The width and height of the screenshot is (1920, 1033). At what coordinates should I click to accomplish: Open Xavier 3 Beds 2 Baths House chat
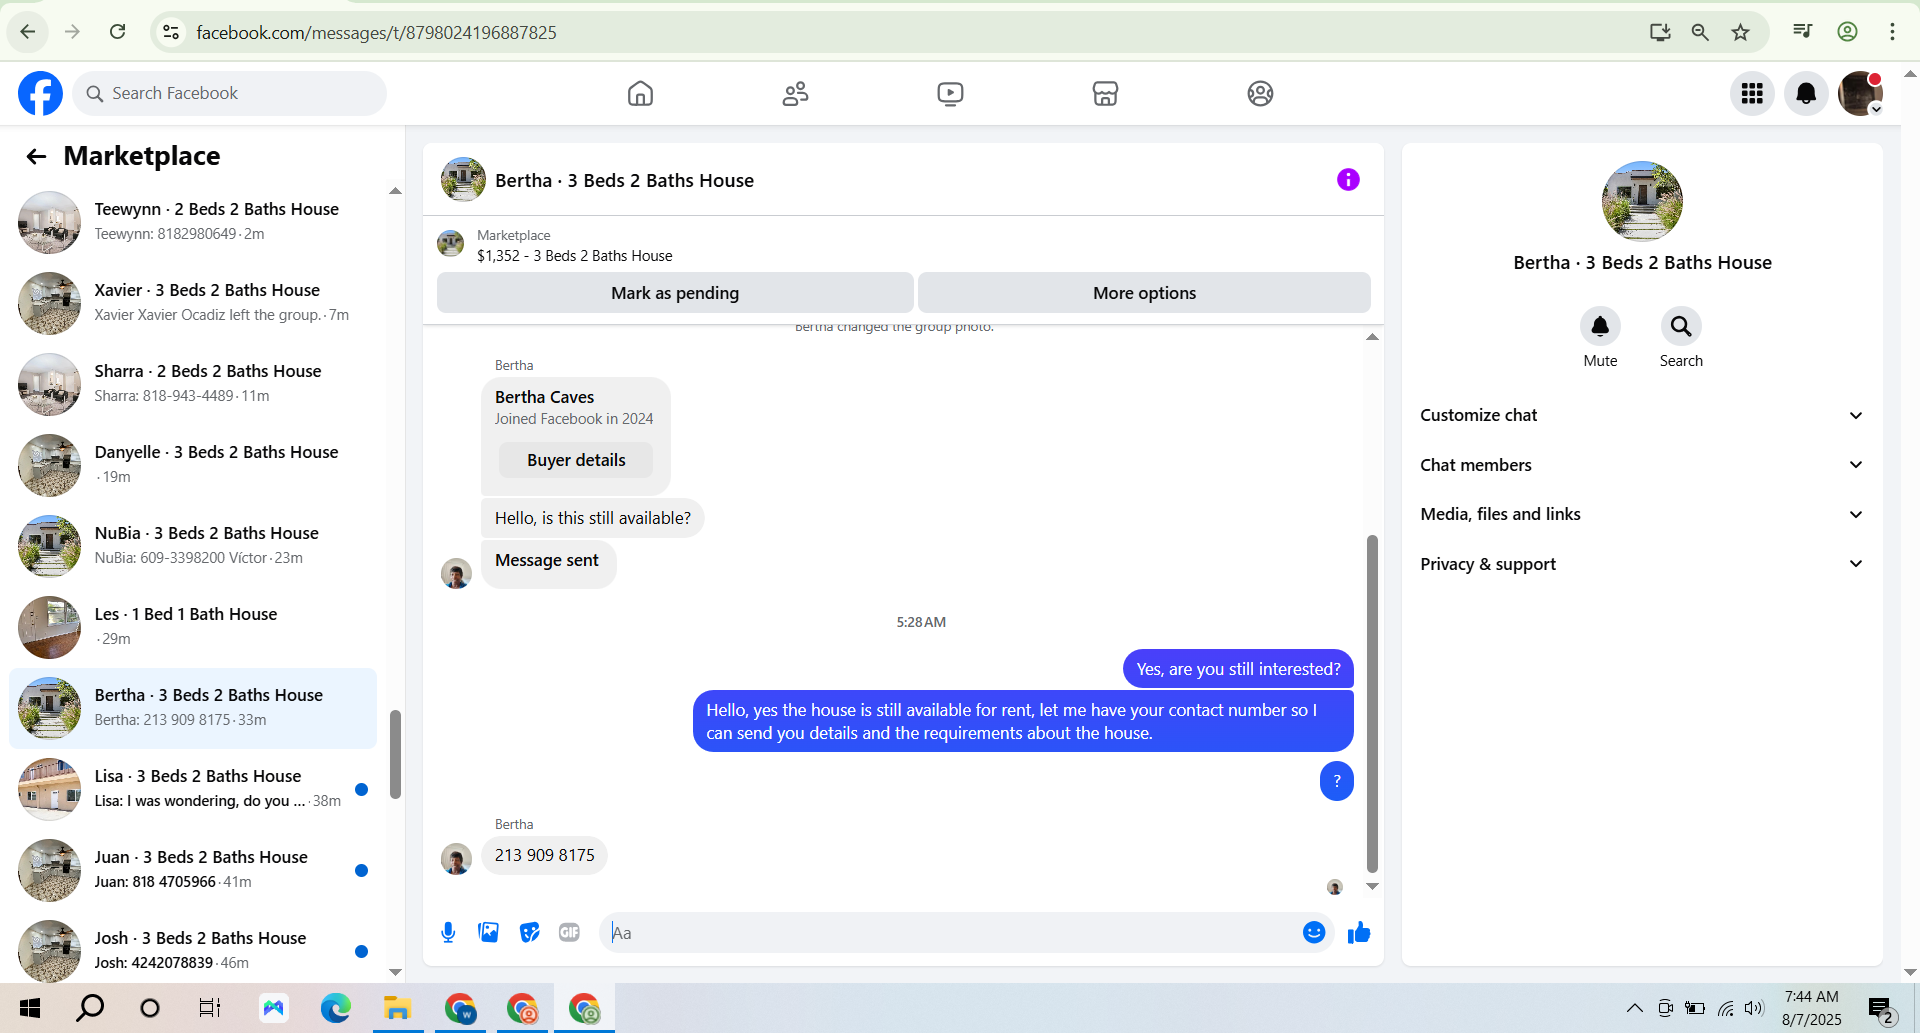click(193, 303)
